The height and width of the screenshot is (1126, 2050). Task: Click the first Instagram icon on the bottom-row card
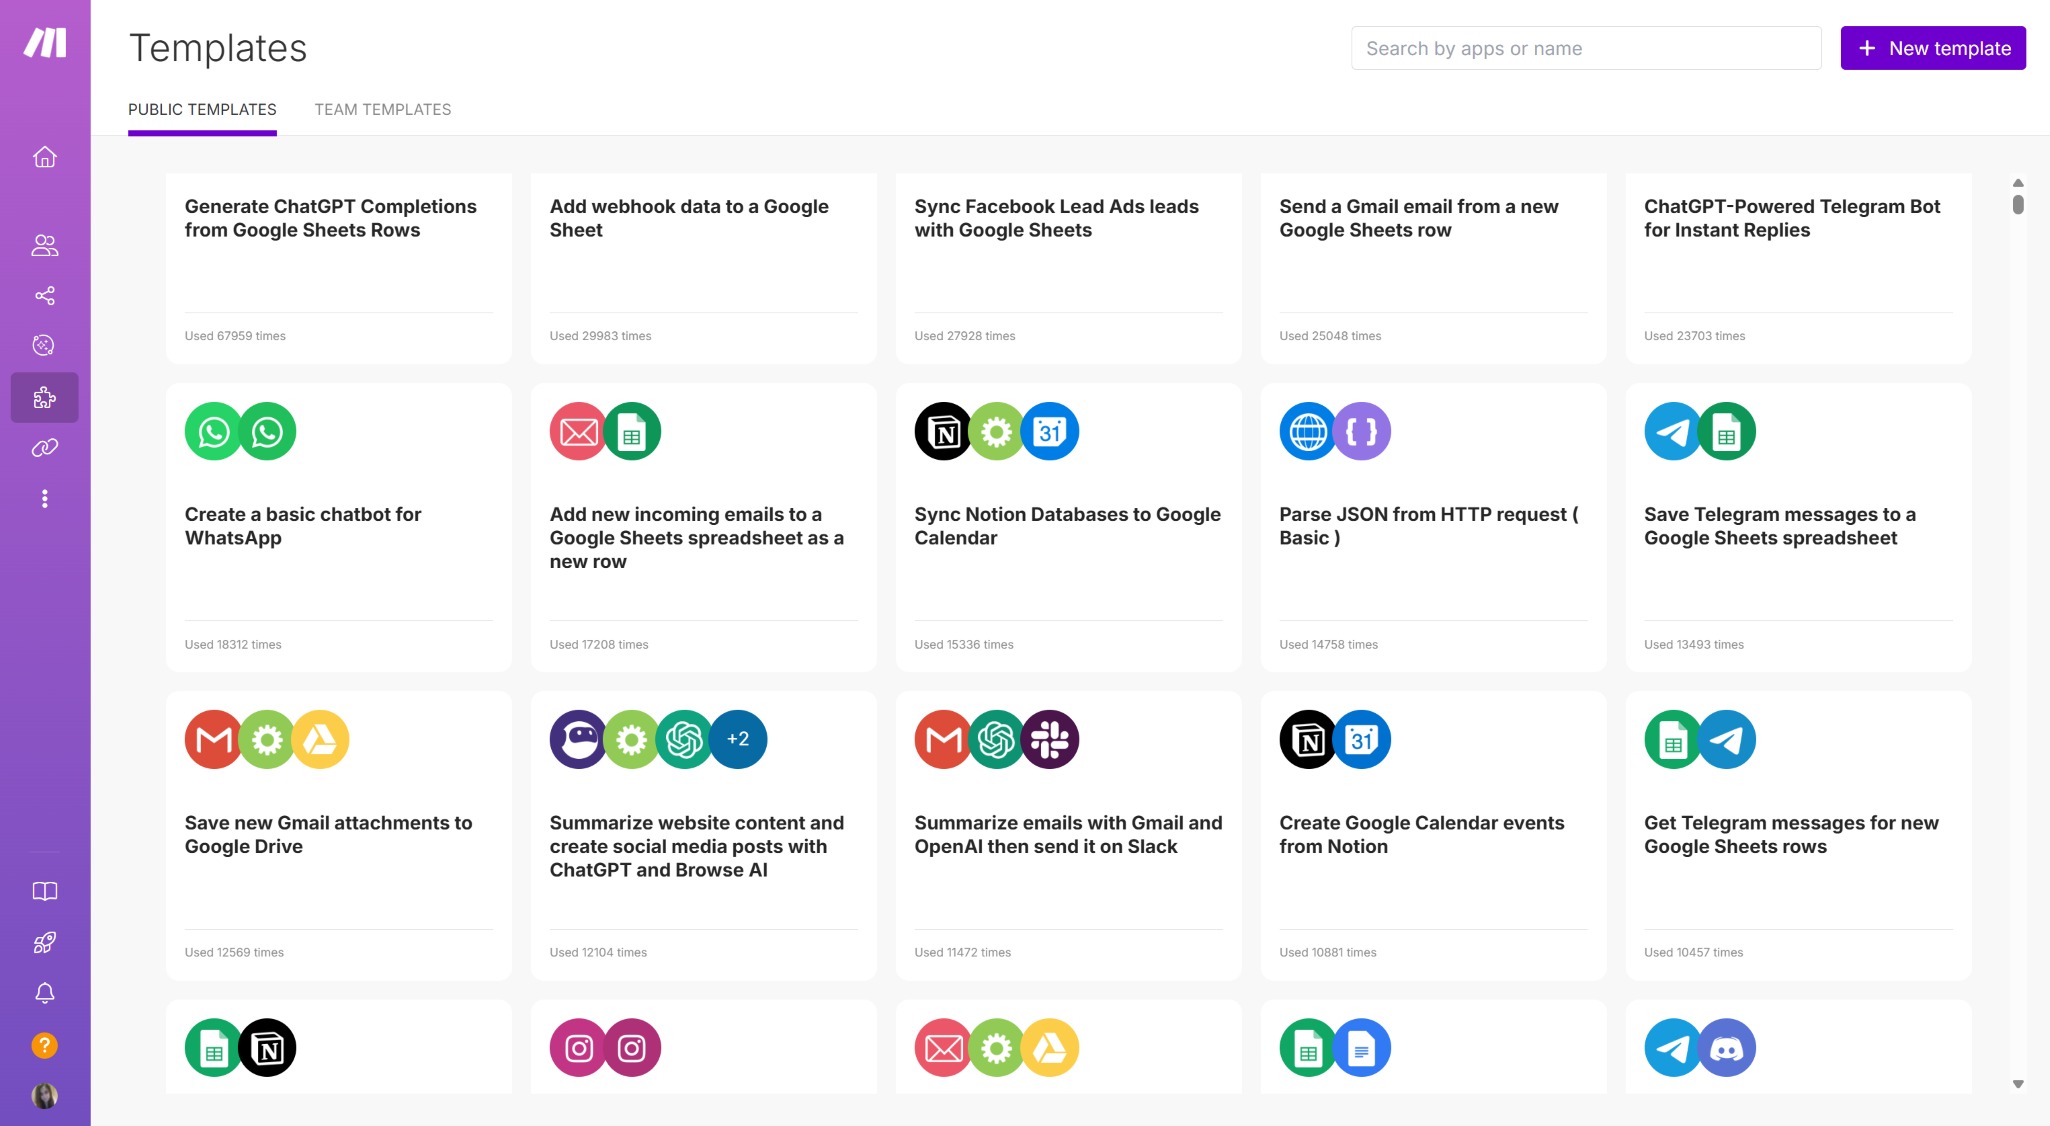[578, 1048]
